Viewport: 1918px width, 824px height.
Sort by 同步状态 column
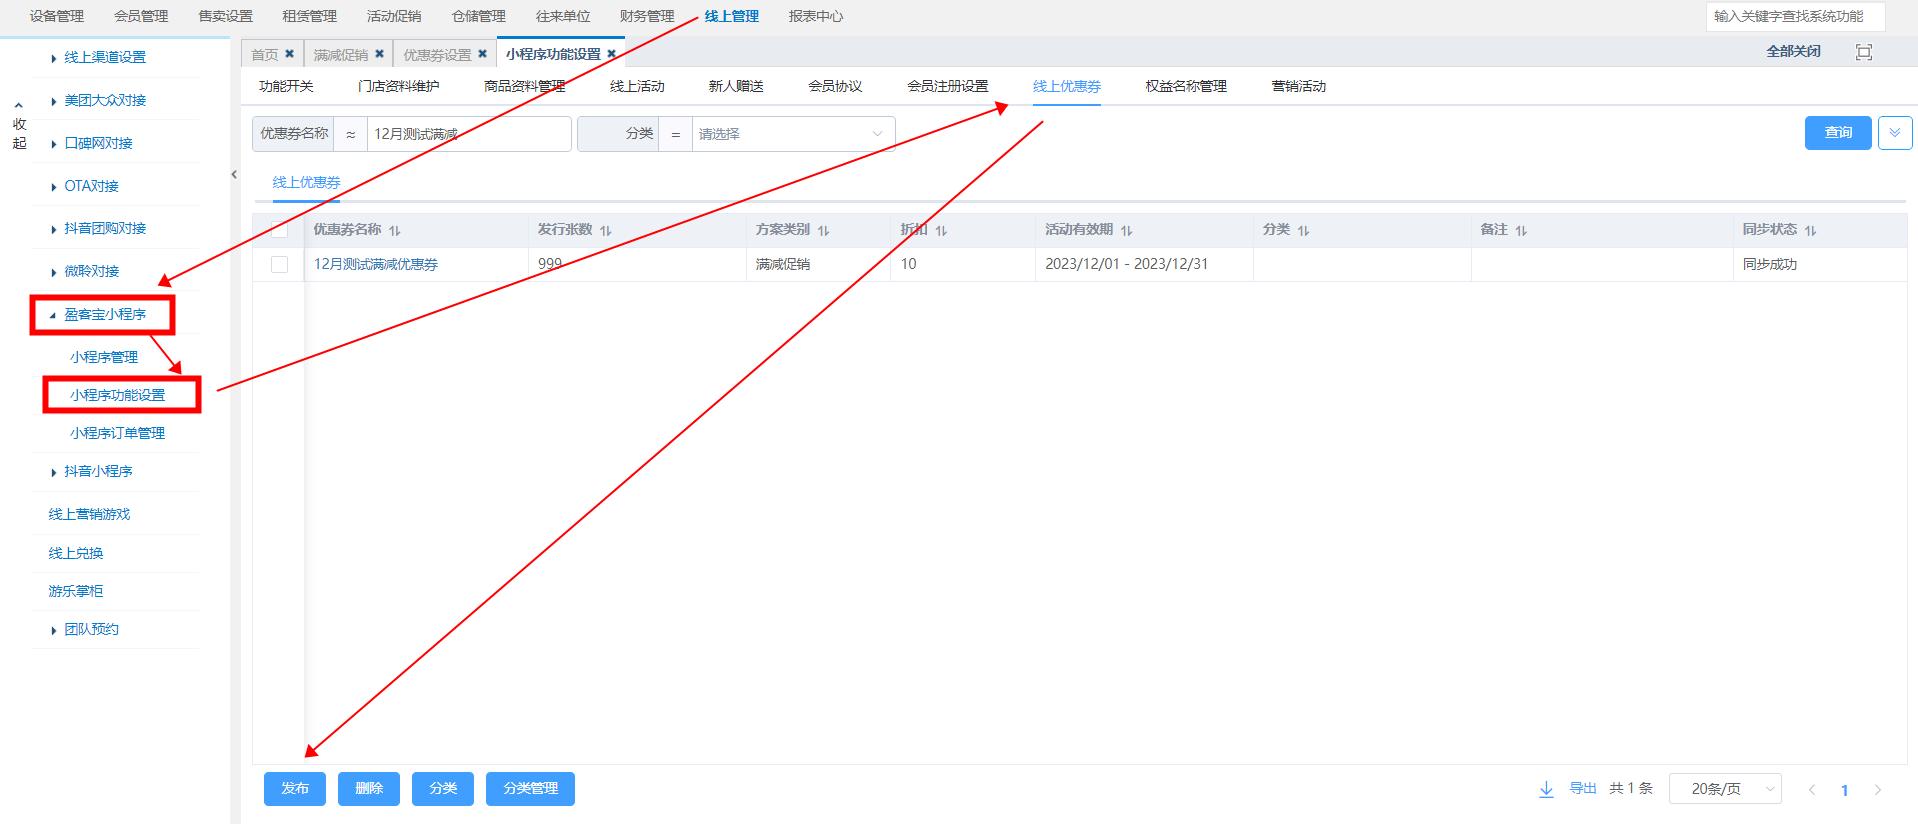[1810, 230]
